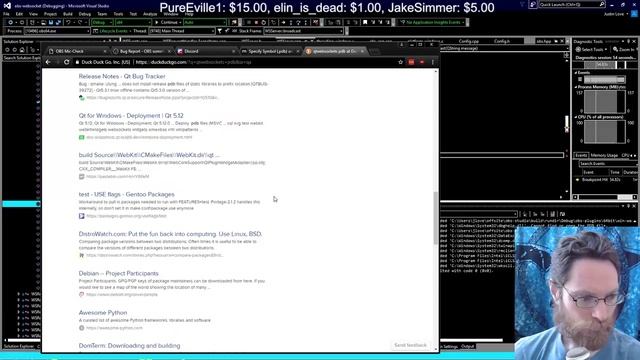This screenshot has width=640, height=360.
Task: Switch to Memory Usage diagnostic tab
Action: [x=604, y=156]
